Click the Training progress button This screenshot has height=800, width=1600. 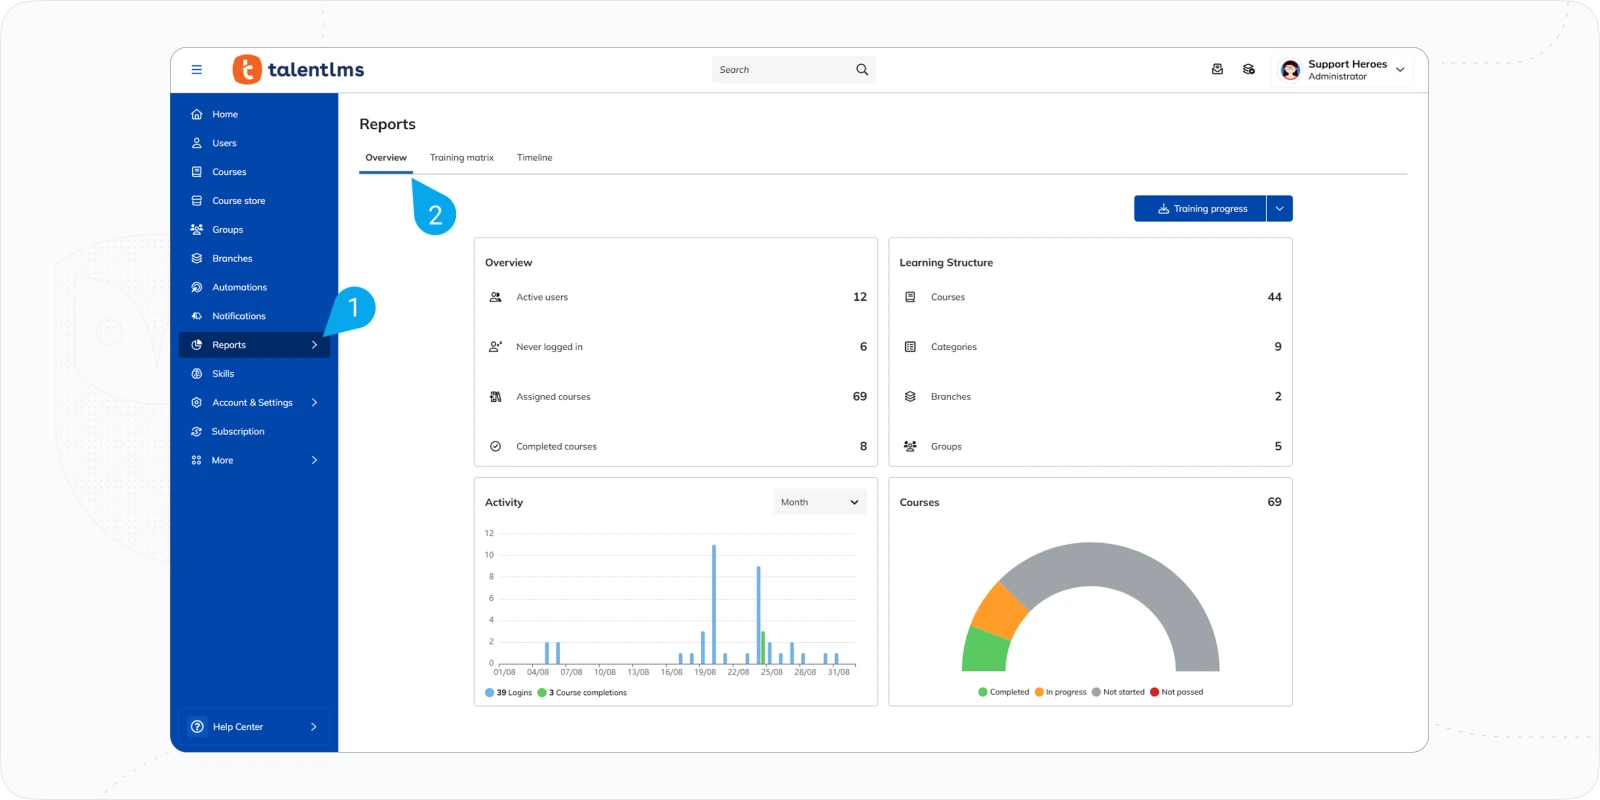point(1200,209)
